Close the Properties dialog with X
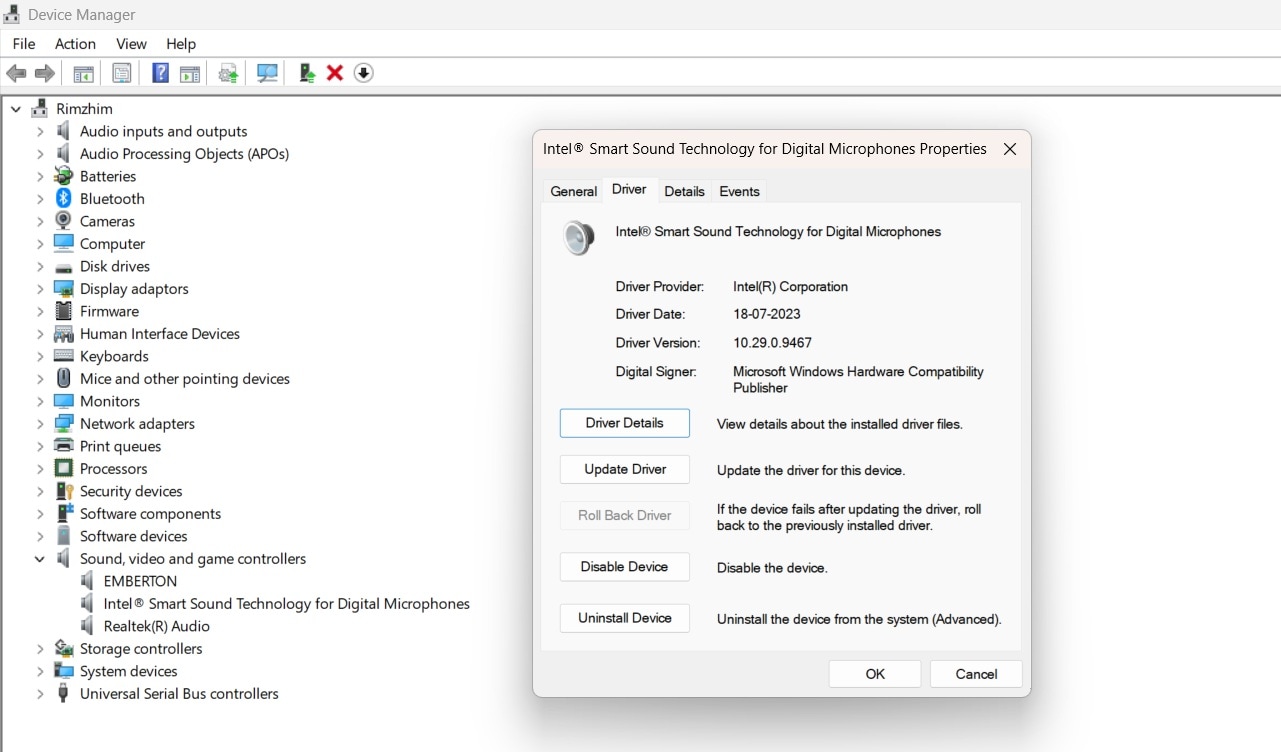Image resolution: width=1281 pixels, height=752 pixels. [x=1010, y=149]
